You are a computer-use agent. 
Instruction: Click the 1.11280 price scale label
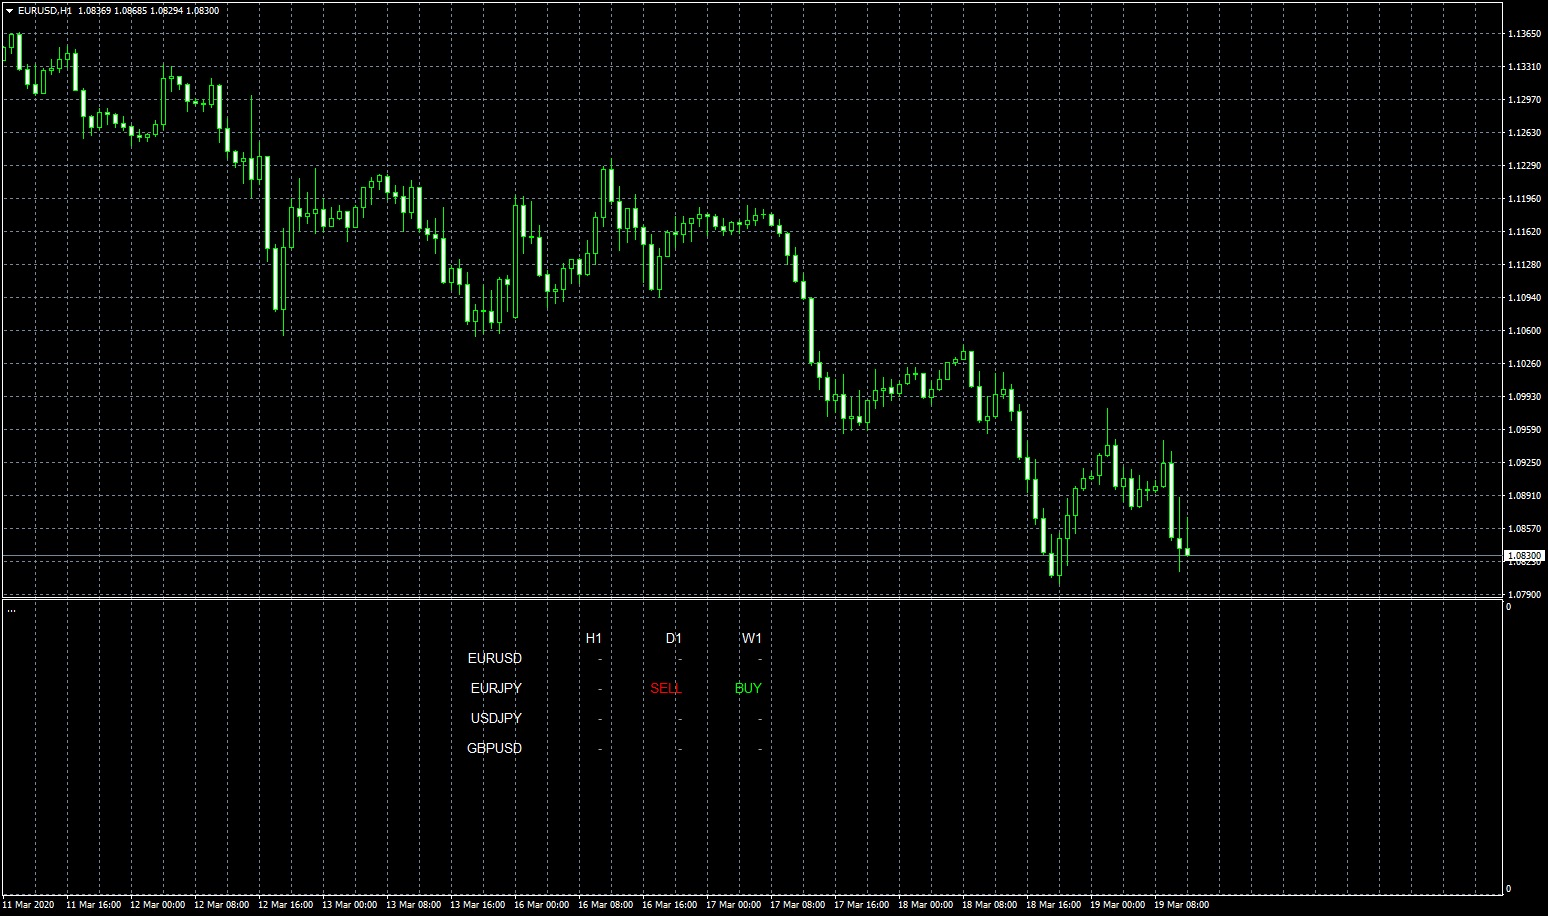1524,265
